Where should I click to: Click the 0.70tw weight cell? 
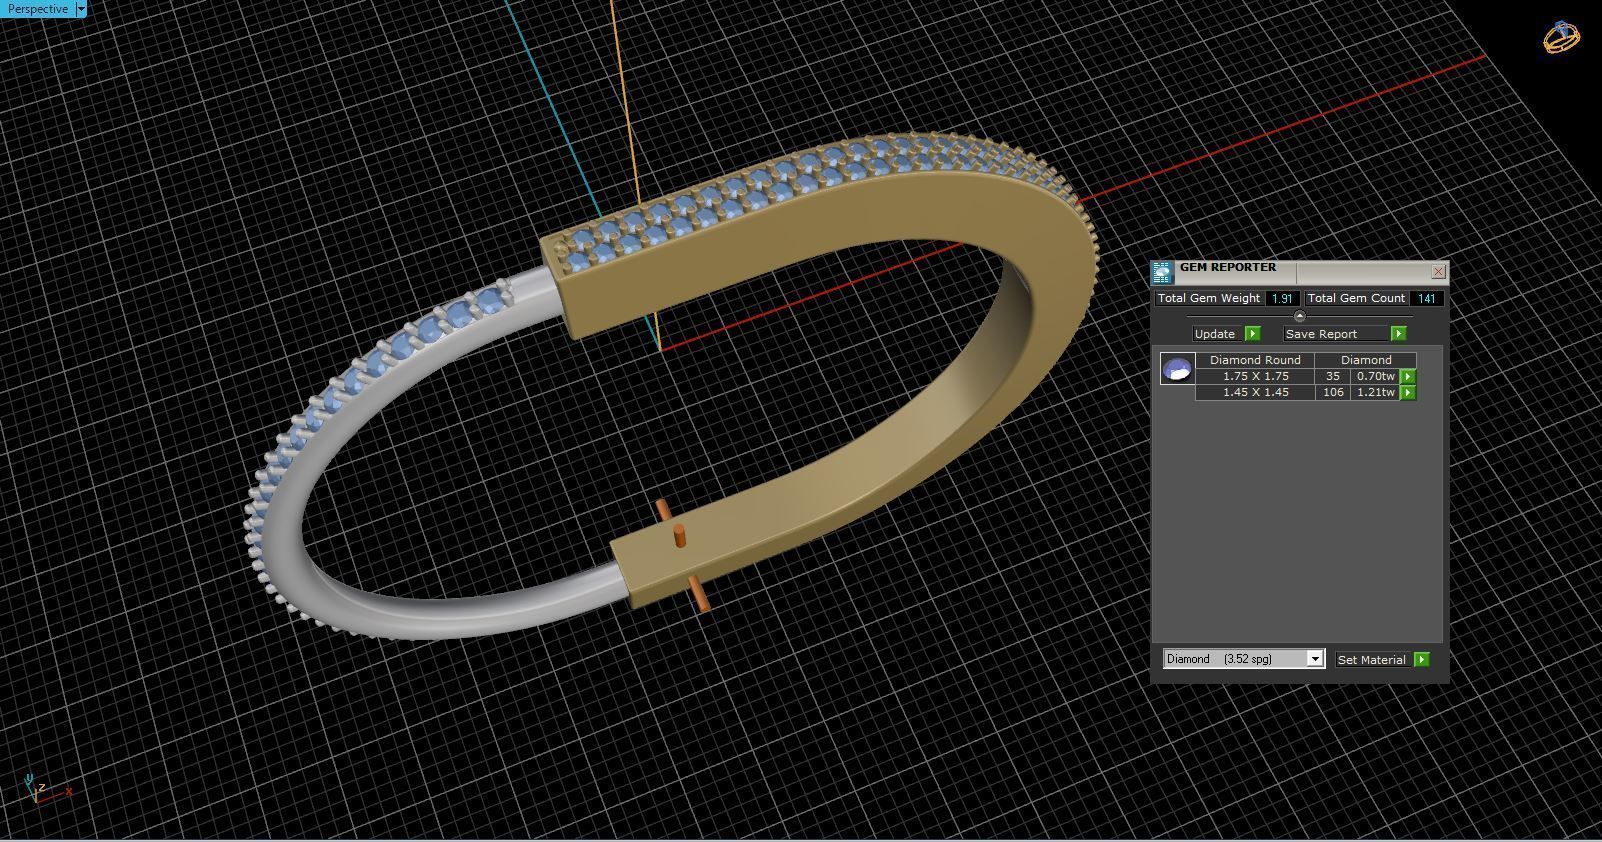1375,376
